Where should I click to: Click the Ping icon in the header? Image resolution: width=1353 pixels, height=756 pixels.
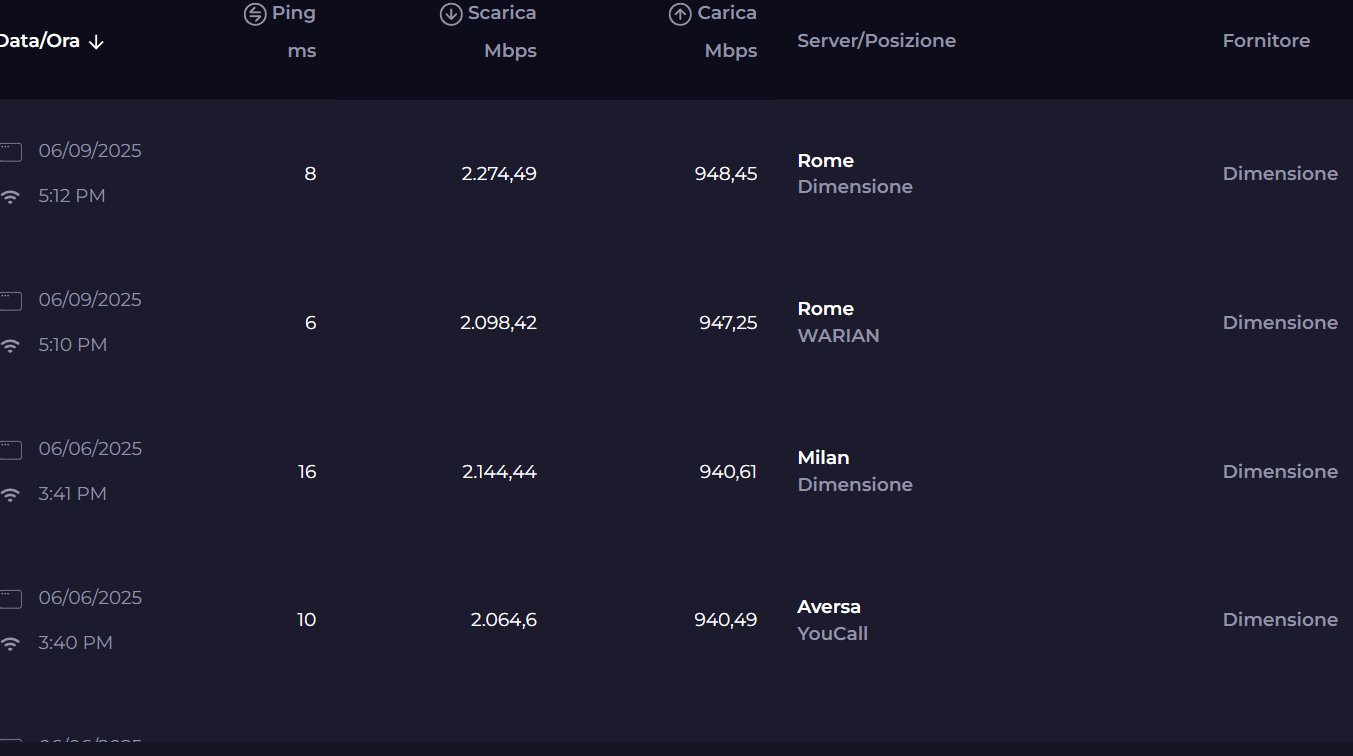[255, 14]
